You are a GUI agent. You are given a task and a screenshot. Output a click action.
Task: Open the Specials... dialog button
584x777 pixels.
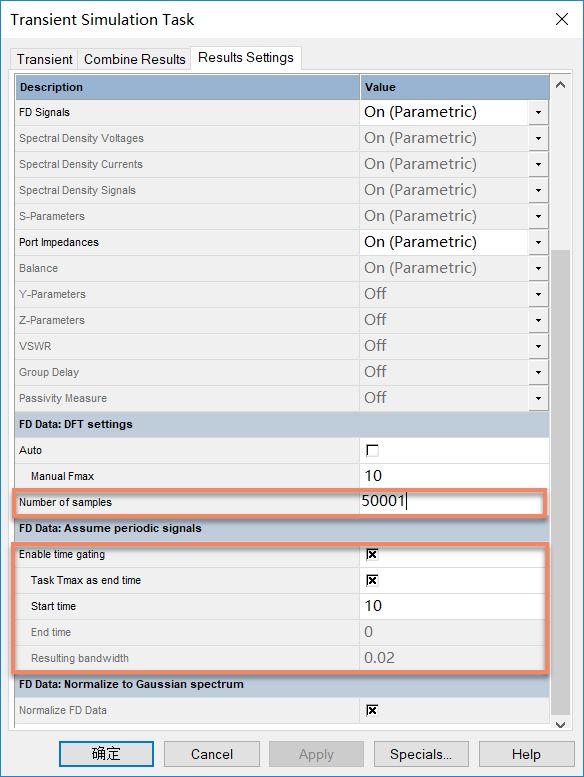421,754
